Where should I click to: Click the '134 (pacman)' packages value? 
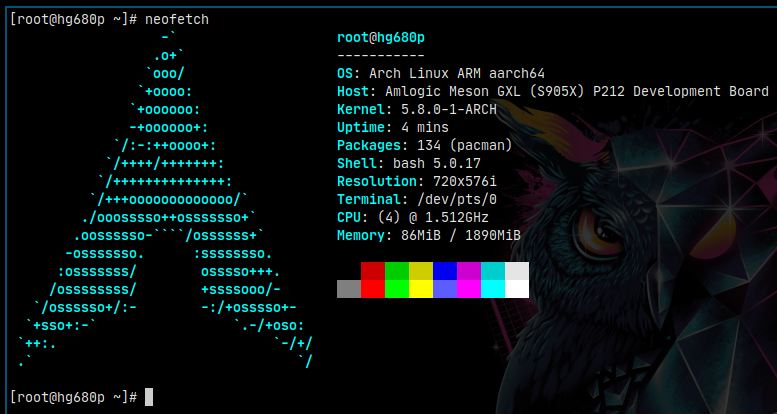coord(465,145)
